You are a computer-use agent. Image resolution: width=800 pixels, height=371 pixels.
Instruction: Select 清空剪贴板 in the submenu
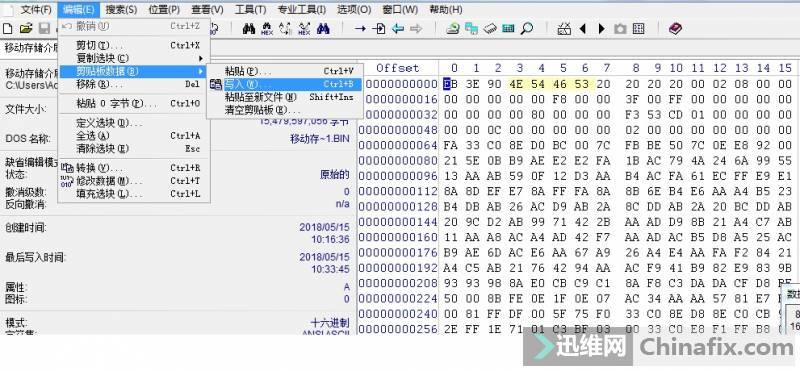[x=285, y=110]
